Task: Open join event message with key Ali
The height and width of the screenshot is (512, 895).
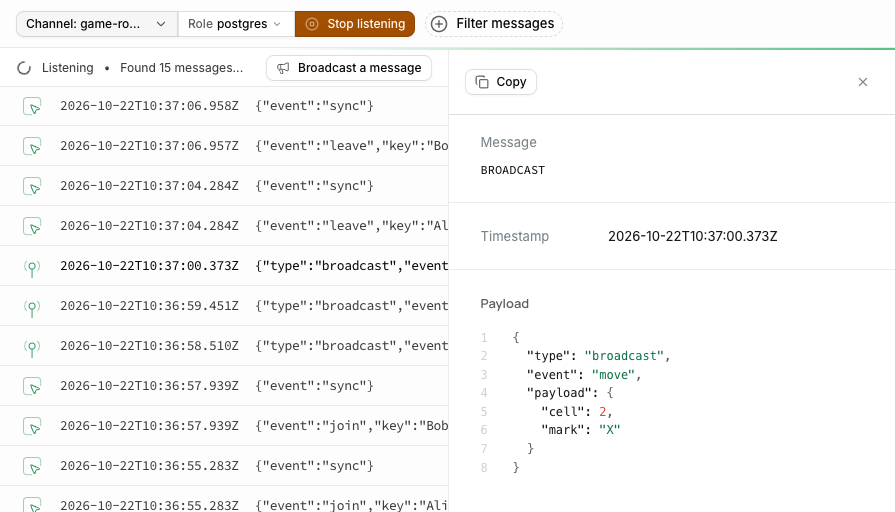Action: pos(224,499)
